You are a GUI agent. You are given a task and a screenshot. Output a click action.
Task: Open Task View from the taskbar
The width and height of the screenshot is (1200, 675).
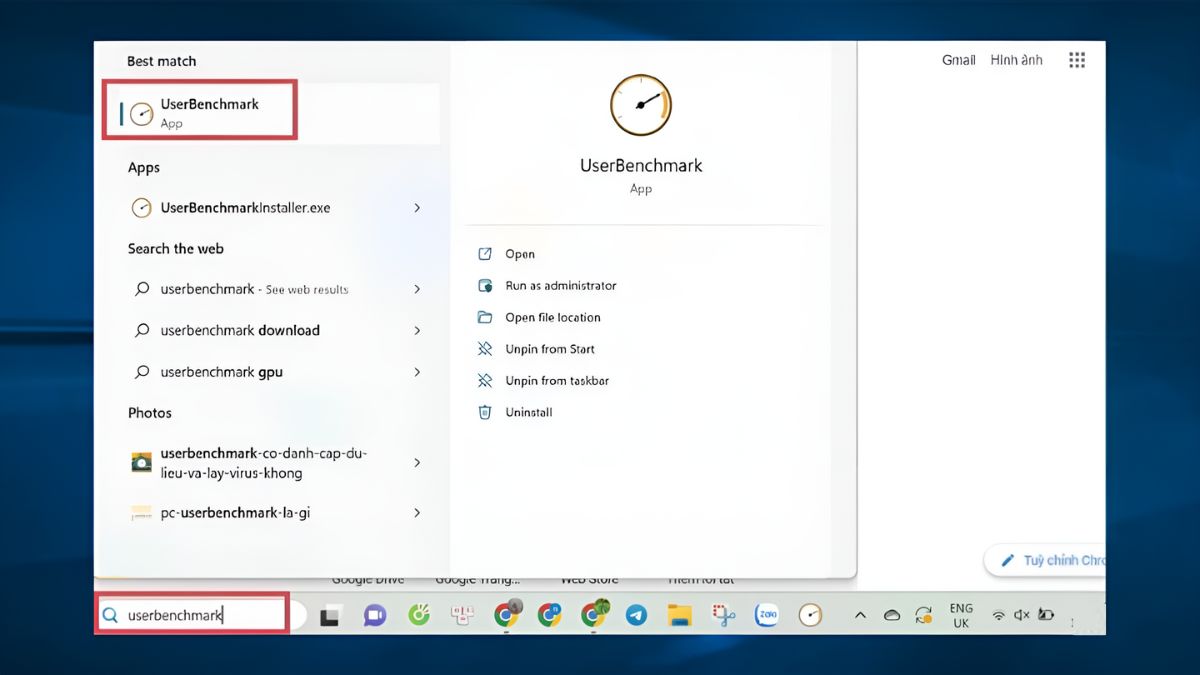[x=330, y=615]
